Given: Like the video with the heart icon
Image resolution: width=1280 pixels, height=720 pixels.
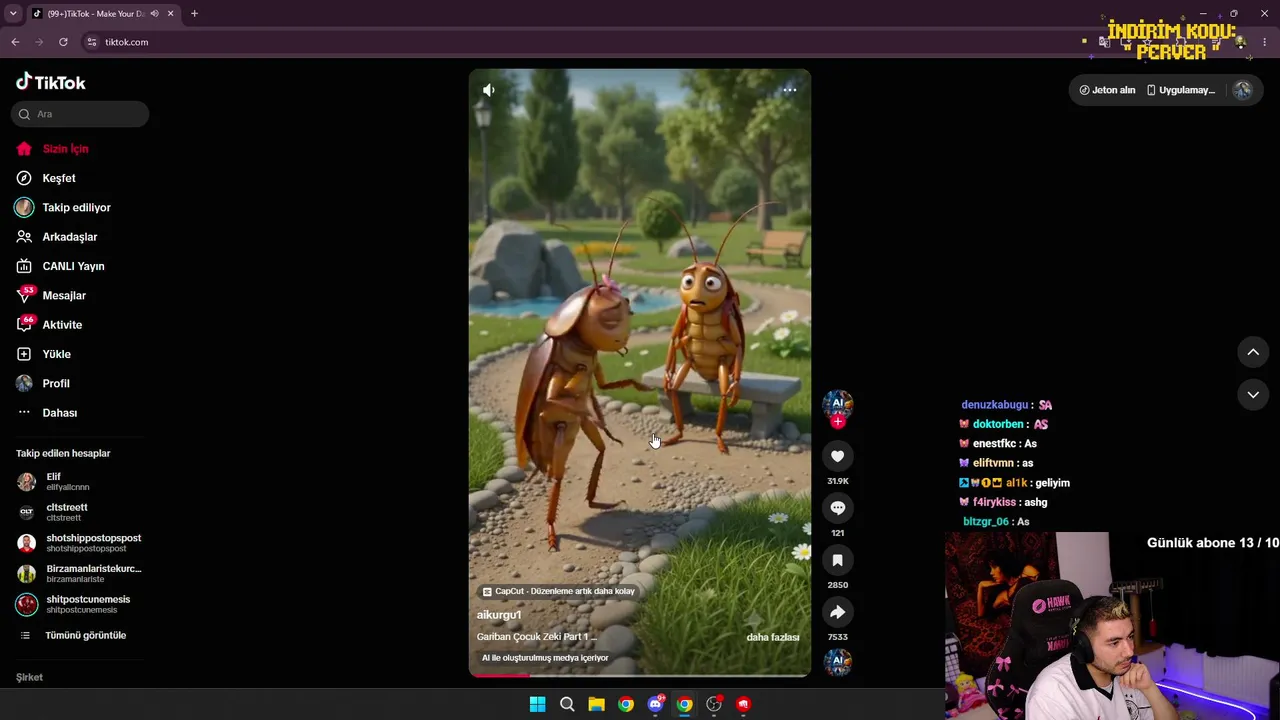Looking at the screenshot, I should pyautogui.click(x=838, y=456).
